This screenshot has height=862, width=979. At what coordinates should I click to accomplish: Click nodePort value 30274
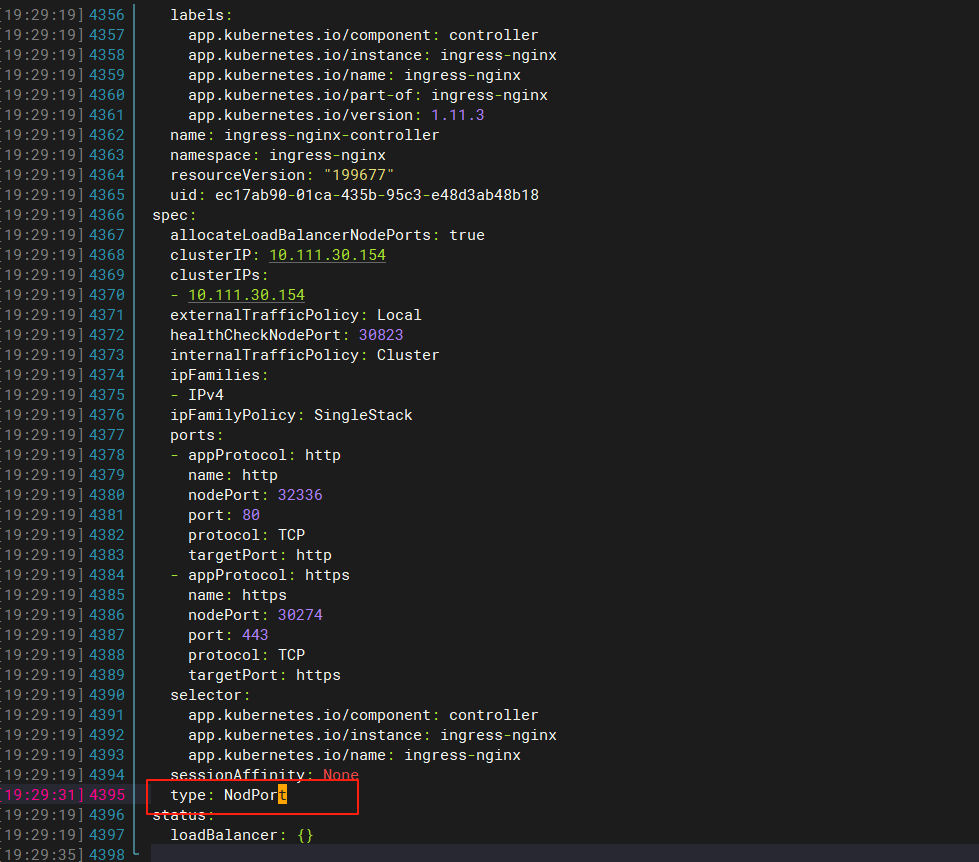300,615
